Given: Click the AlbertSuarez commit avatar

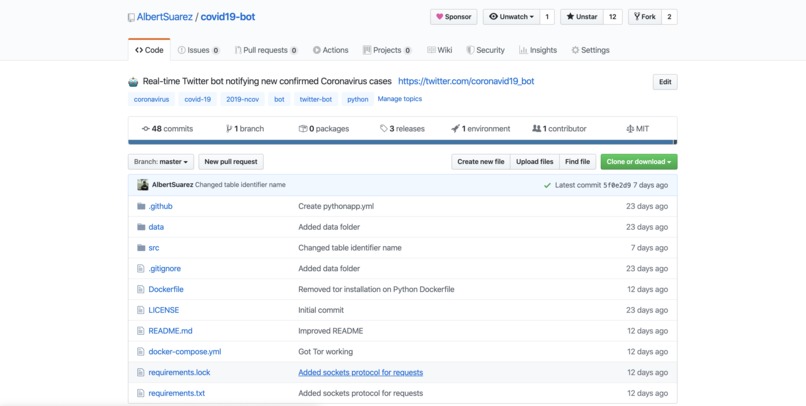Looking at the screenshot, I should 143,185.
